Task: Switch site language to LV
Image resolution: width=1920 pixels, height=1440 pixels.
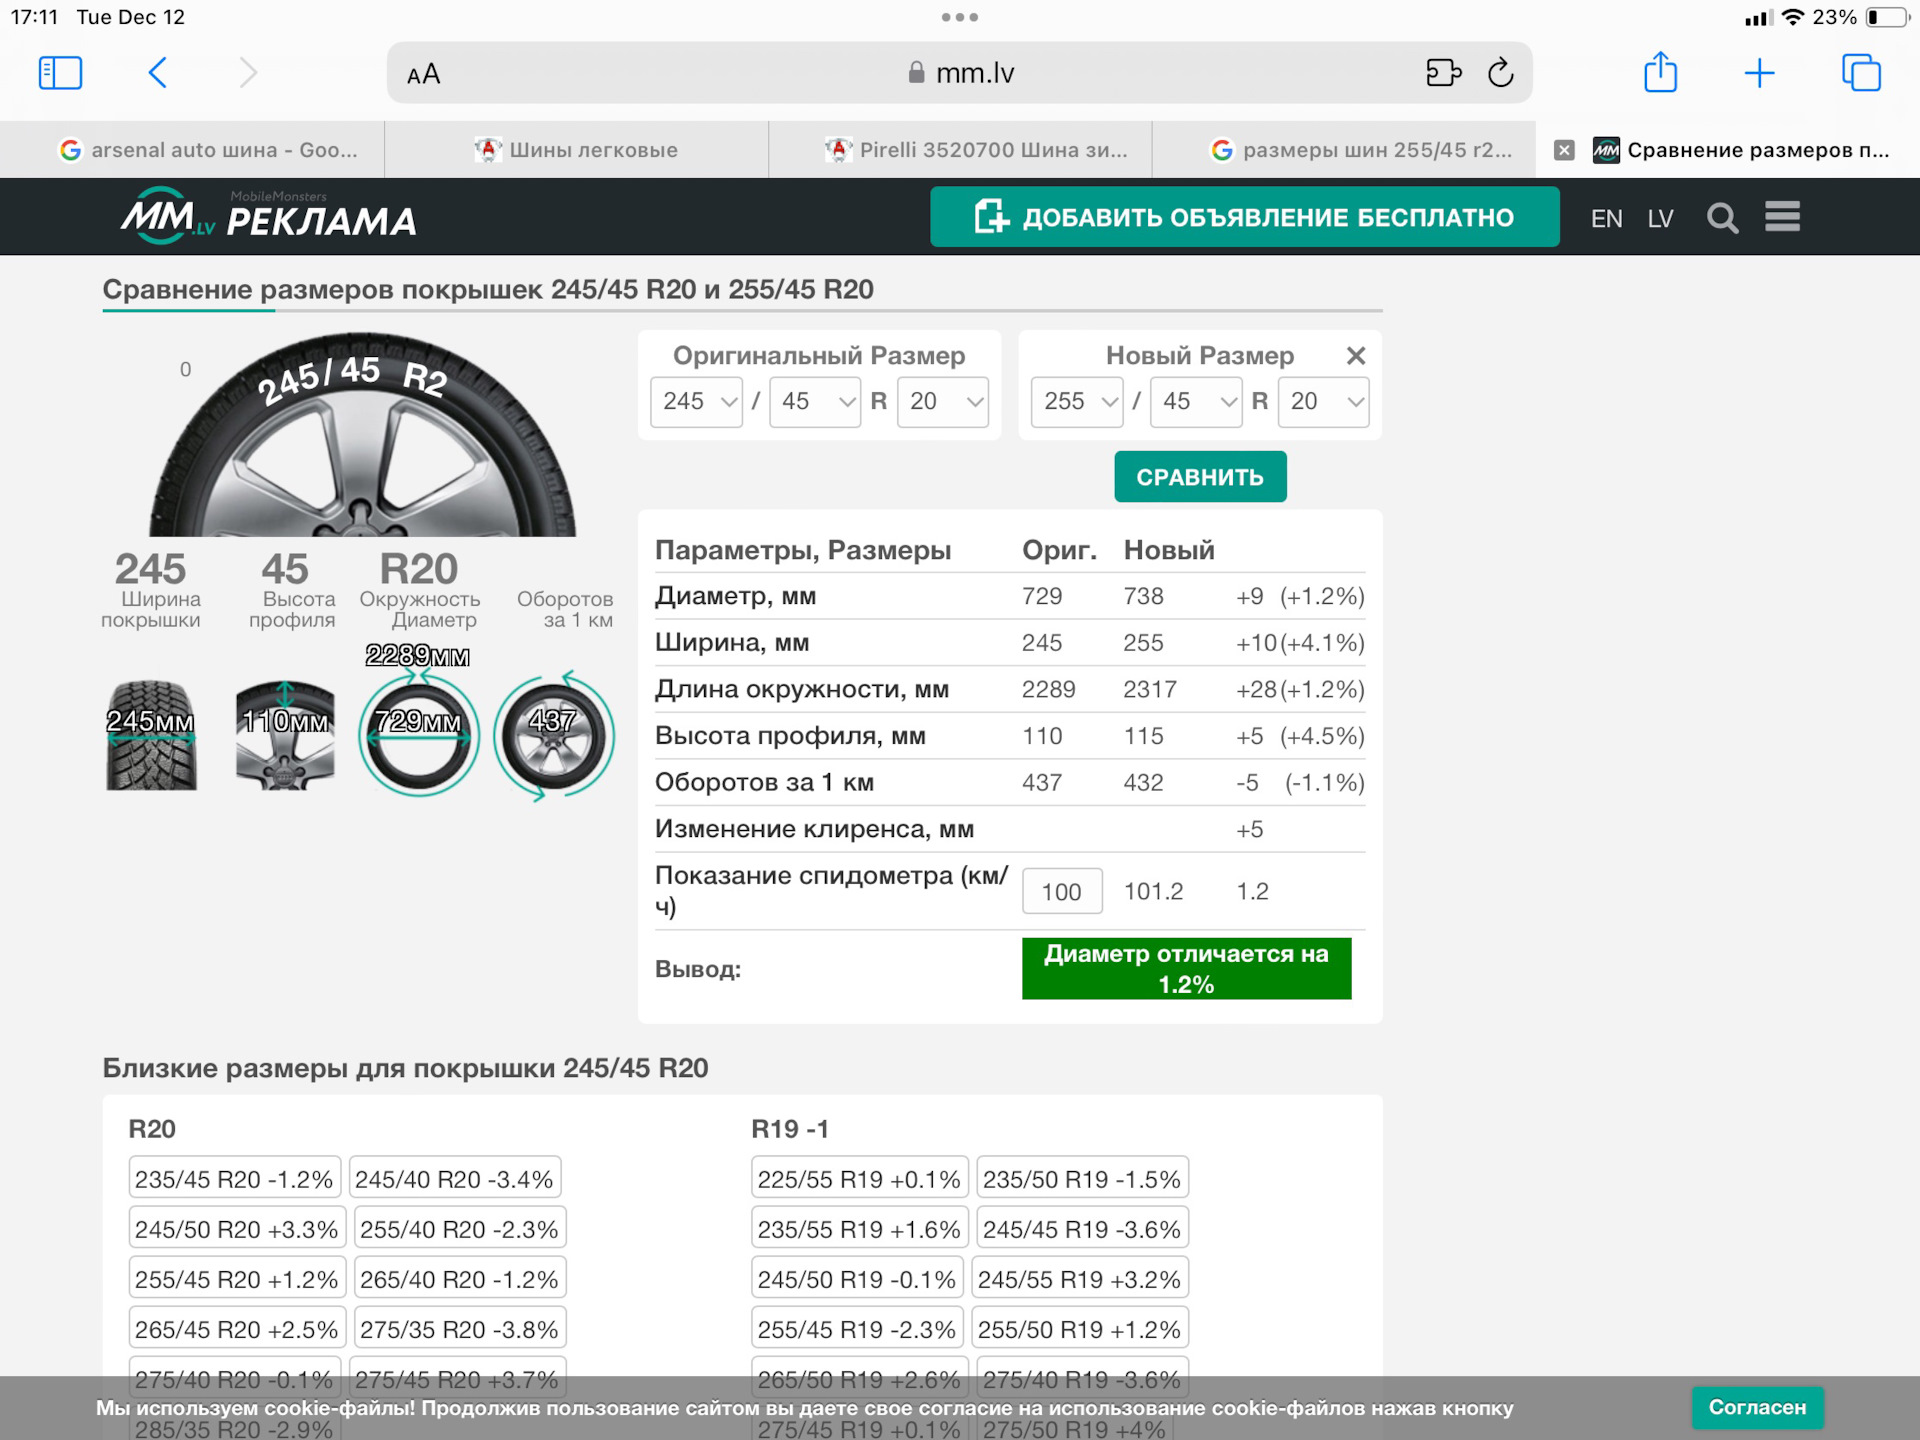Action: pyautogui.click(x=1660, y=219)
